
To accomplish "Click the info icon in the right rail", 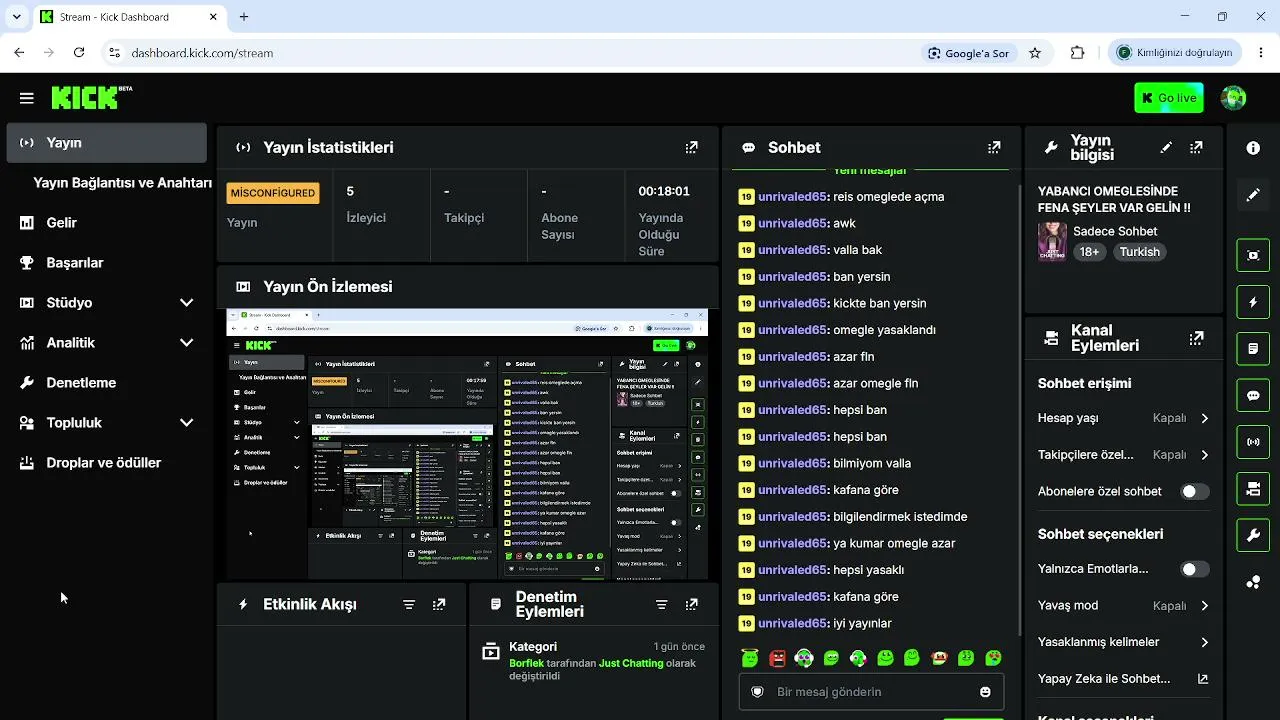I will click(x=1253, y=148).
